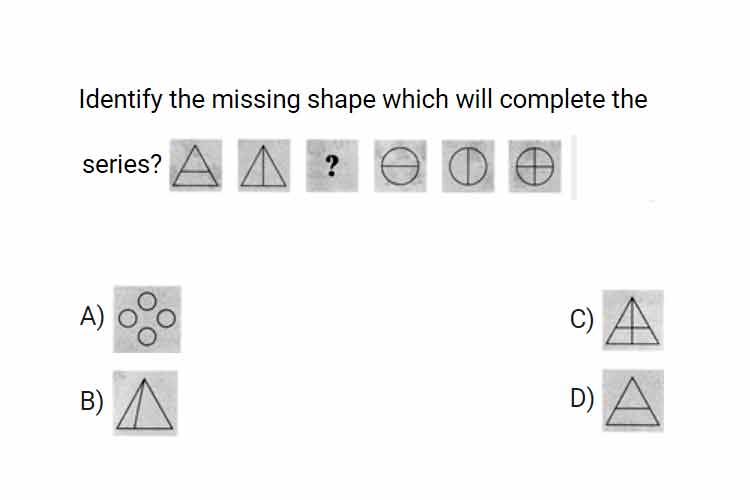Click the rightmost circle in option A

tap(166, 318)
